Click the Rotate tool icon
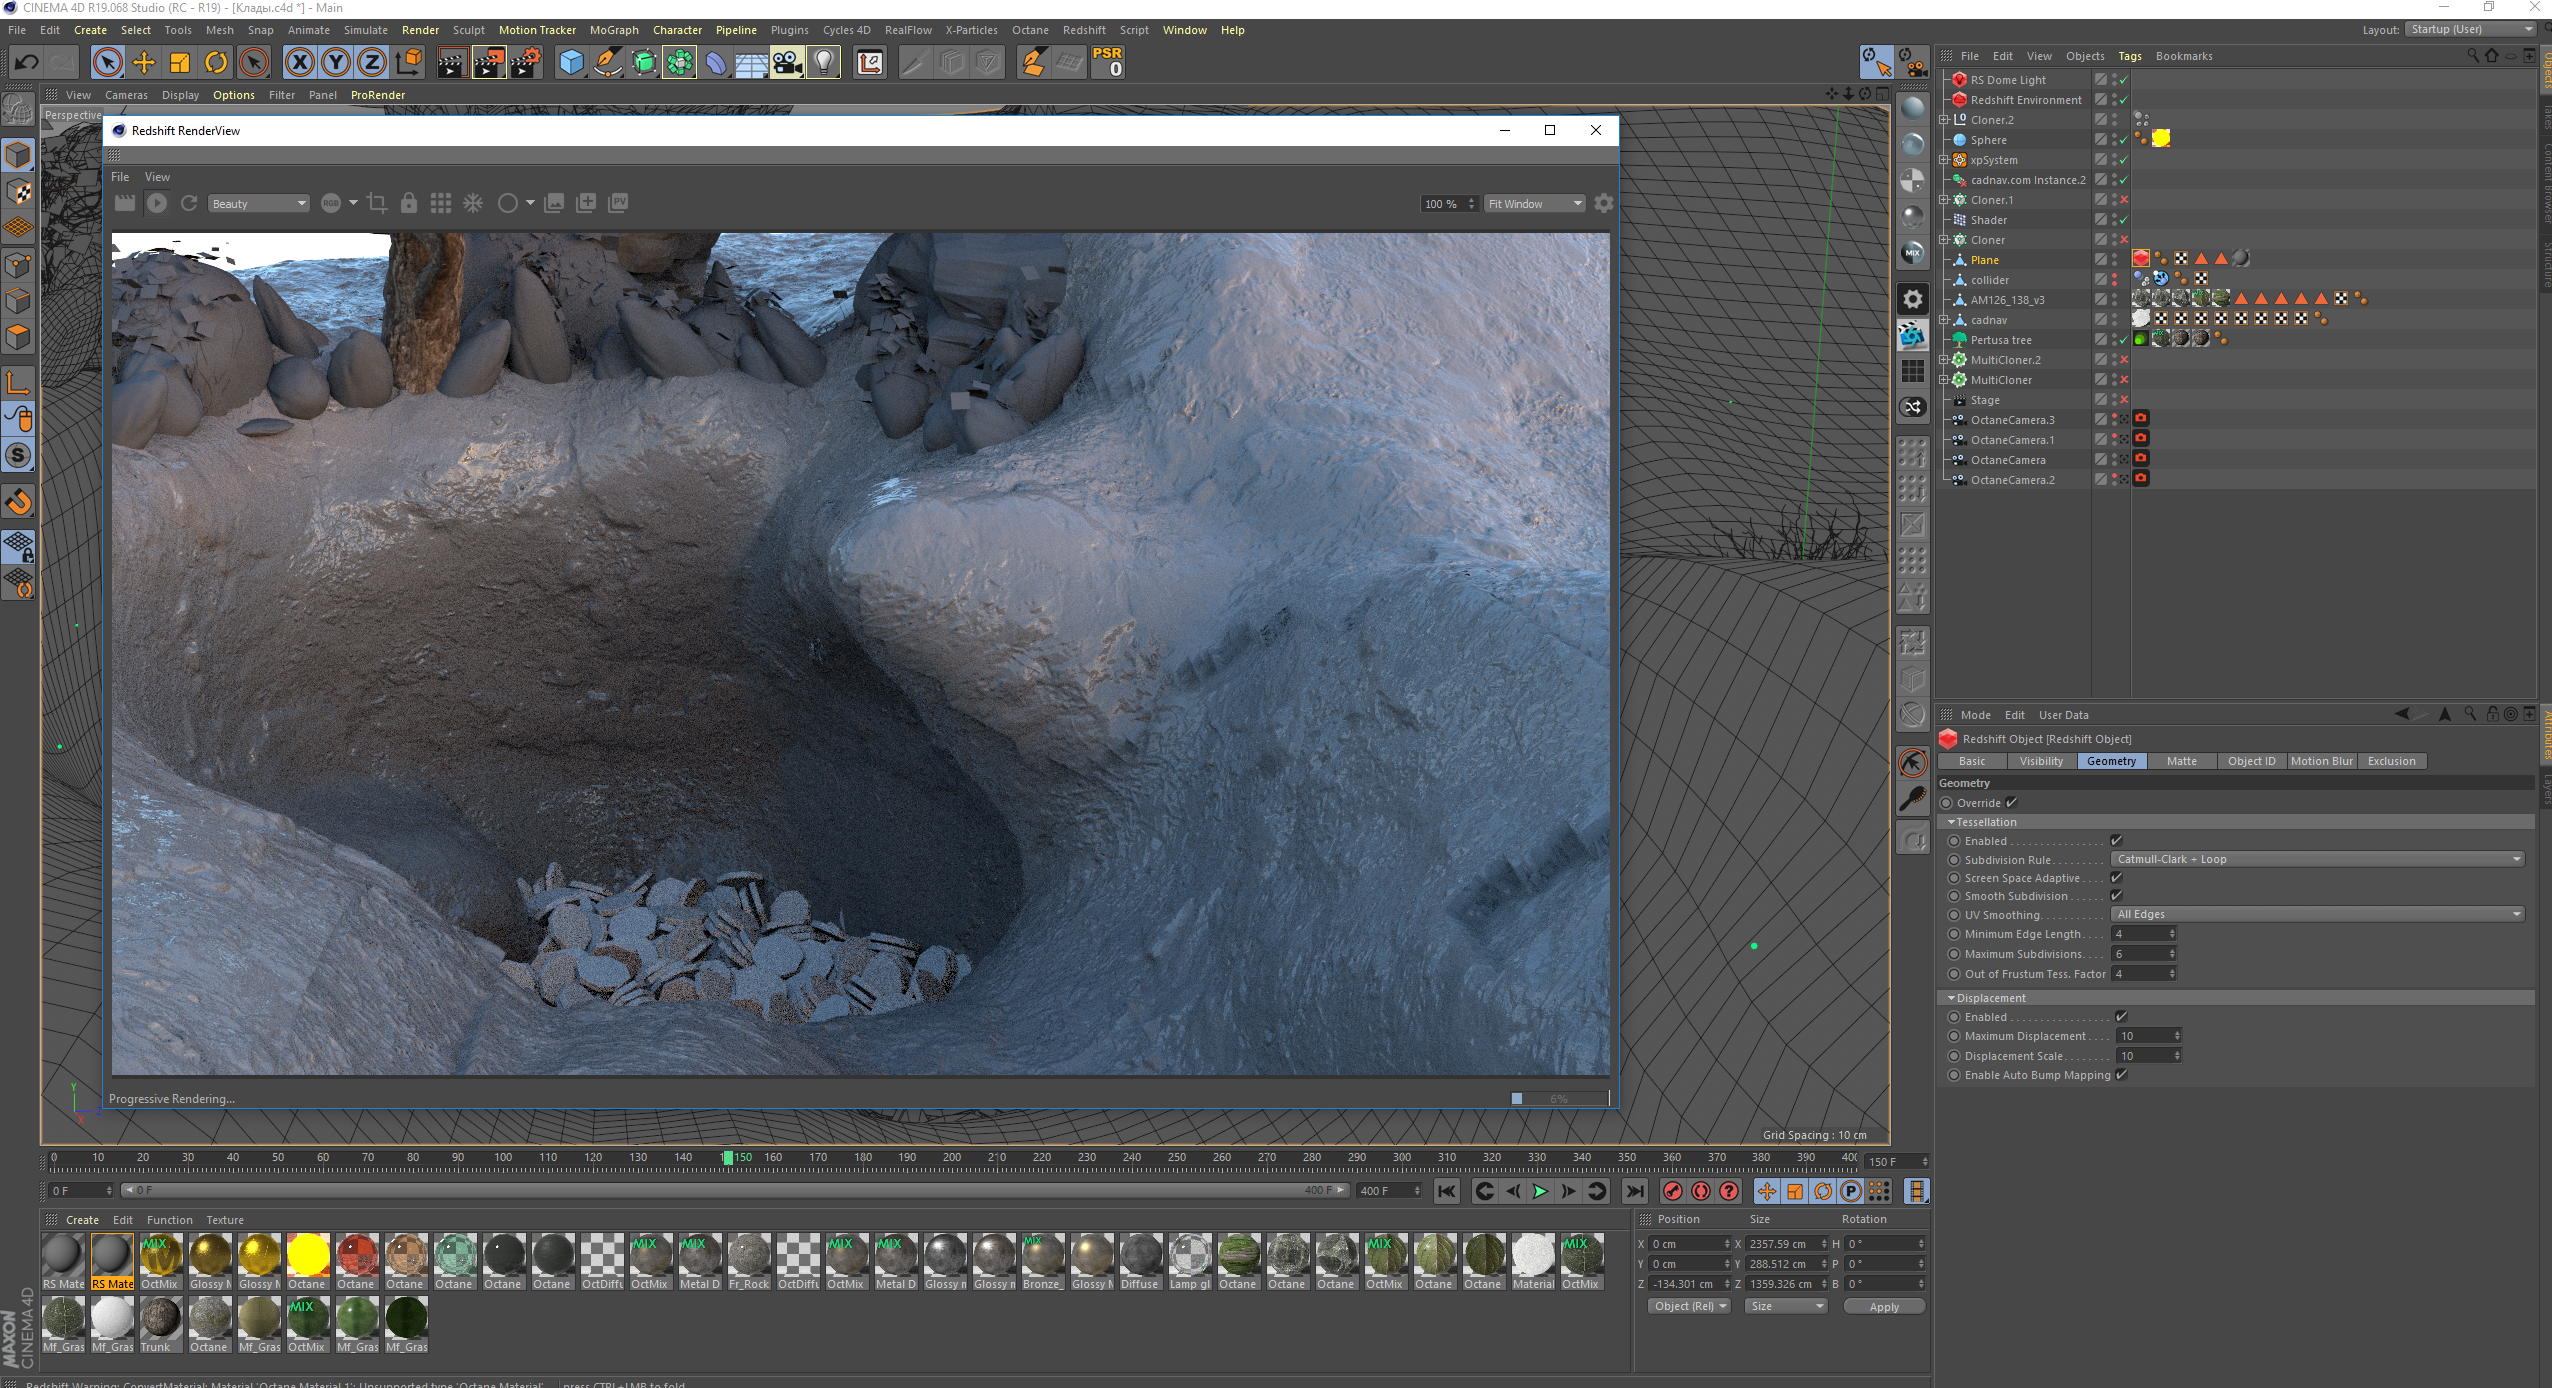 click(216, 63)
